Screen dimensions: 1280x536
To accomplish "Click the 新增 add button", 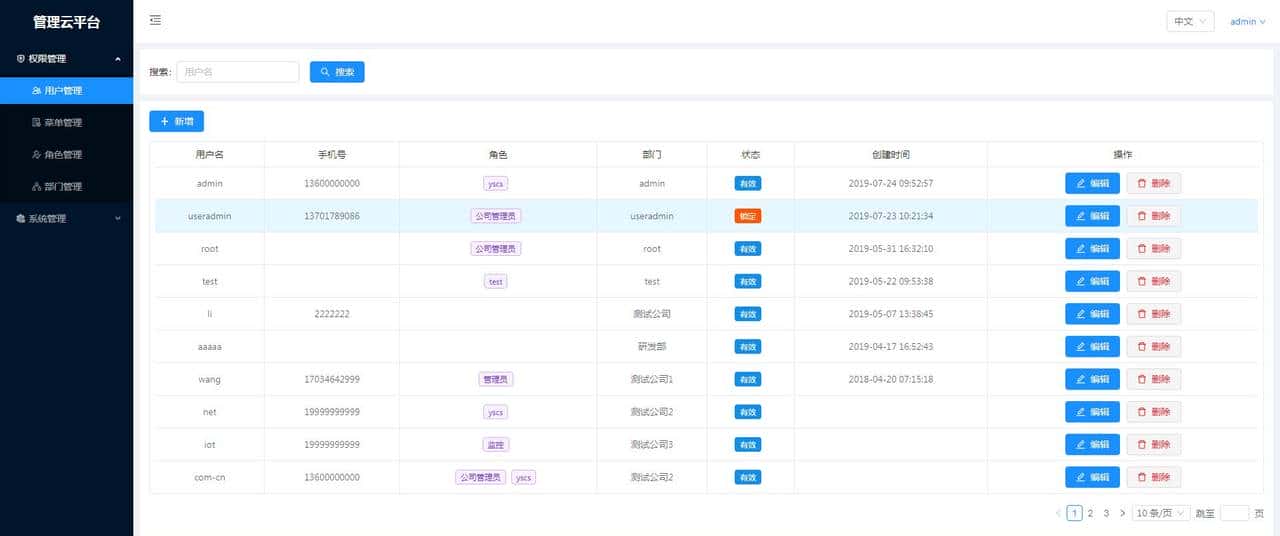I will 176,121.
